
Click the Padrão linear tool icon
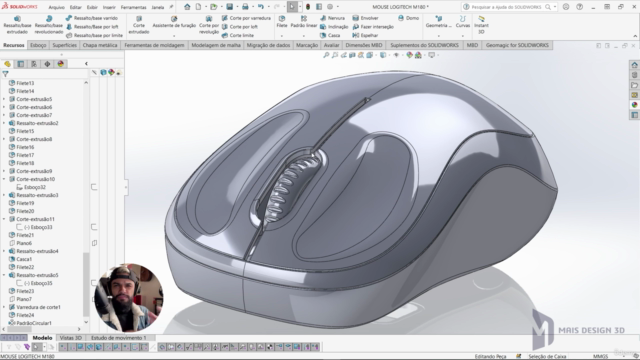point(304,19)
